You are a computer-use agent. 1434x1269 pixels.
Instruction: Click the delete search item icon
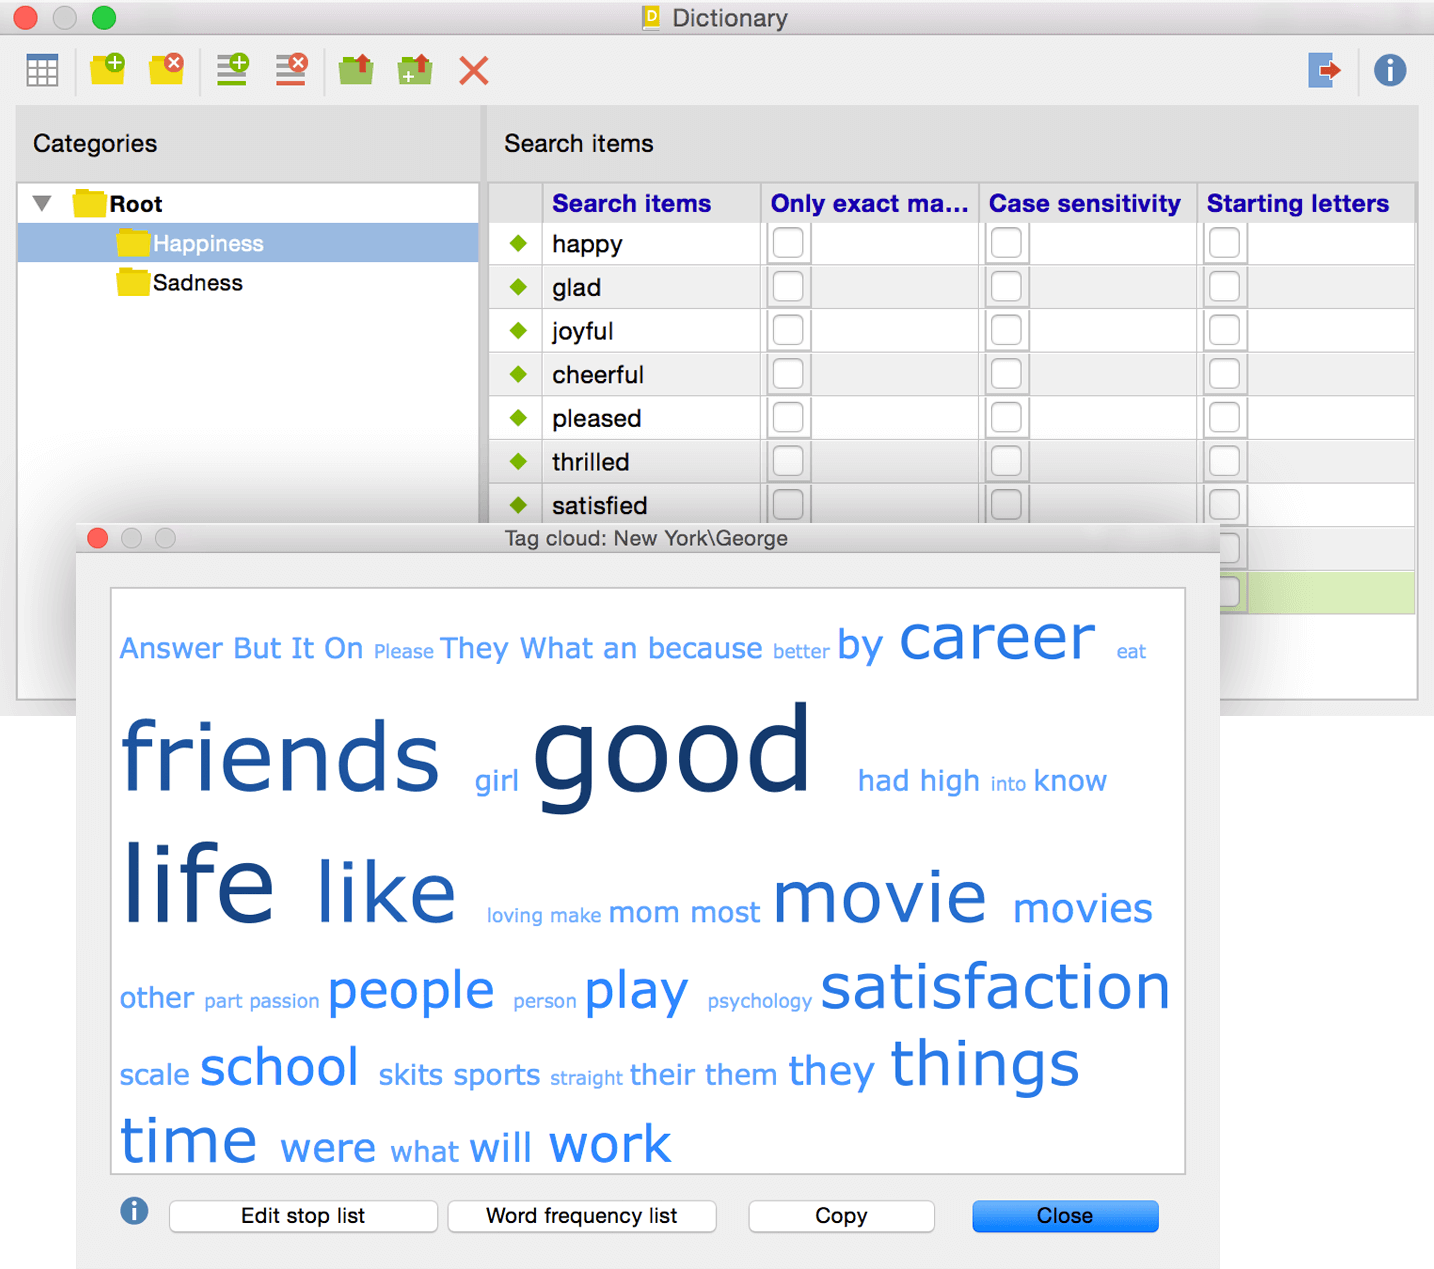coord(291,70)
